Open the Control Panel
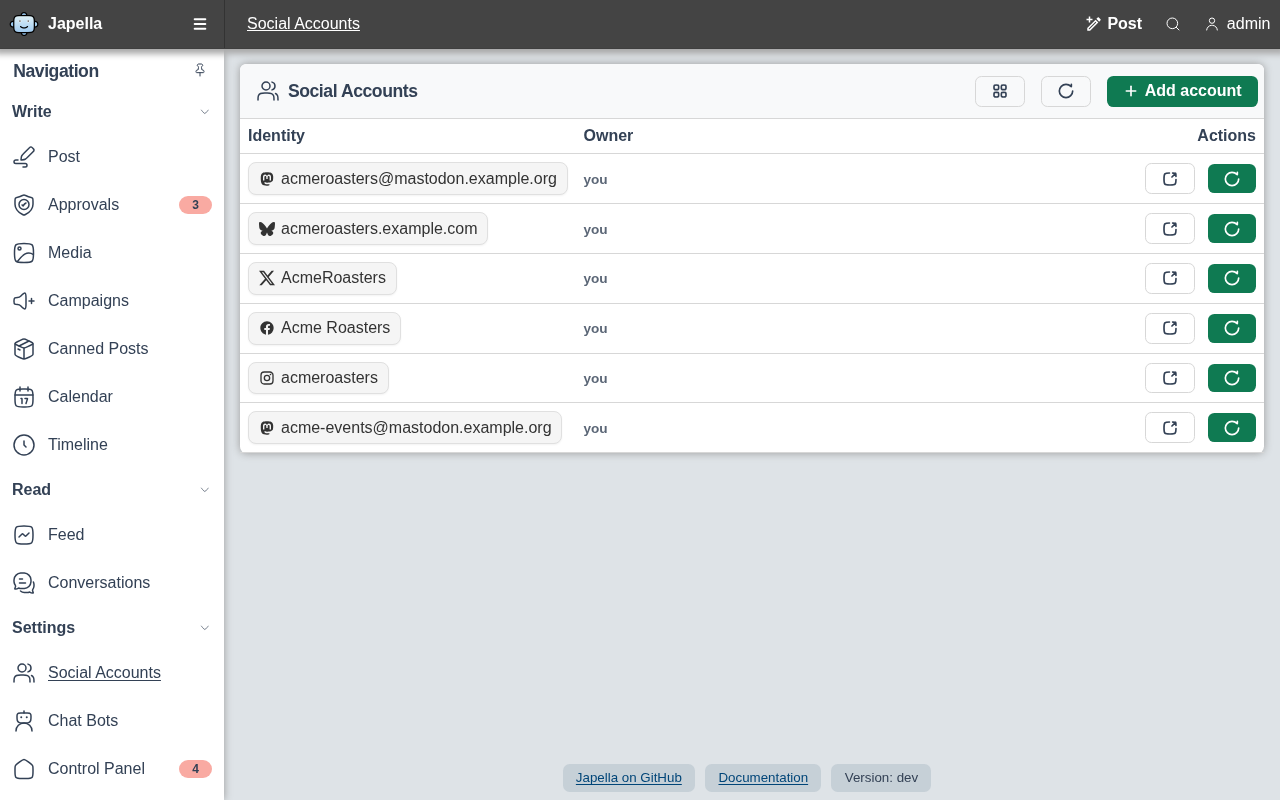Screen dimensions: 1280x800 click(x=112, y=769)
